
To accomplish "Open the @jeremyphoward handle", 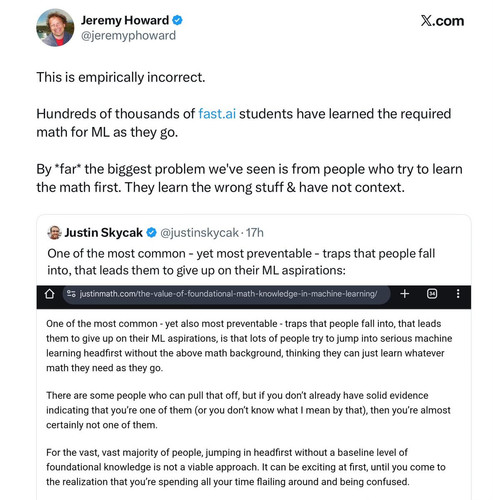I will coord(128,36).
